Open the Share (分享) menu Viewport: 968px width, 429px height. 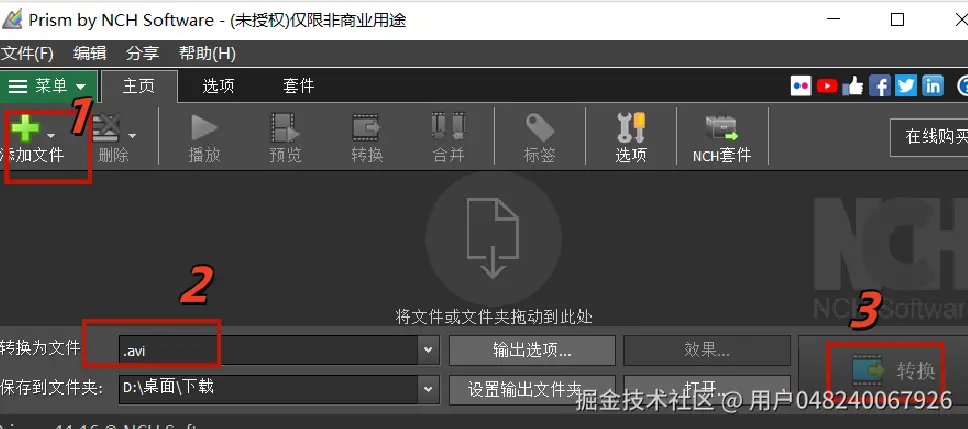(x=143, y=54)
